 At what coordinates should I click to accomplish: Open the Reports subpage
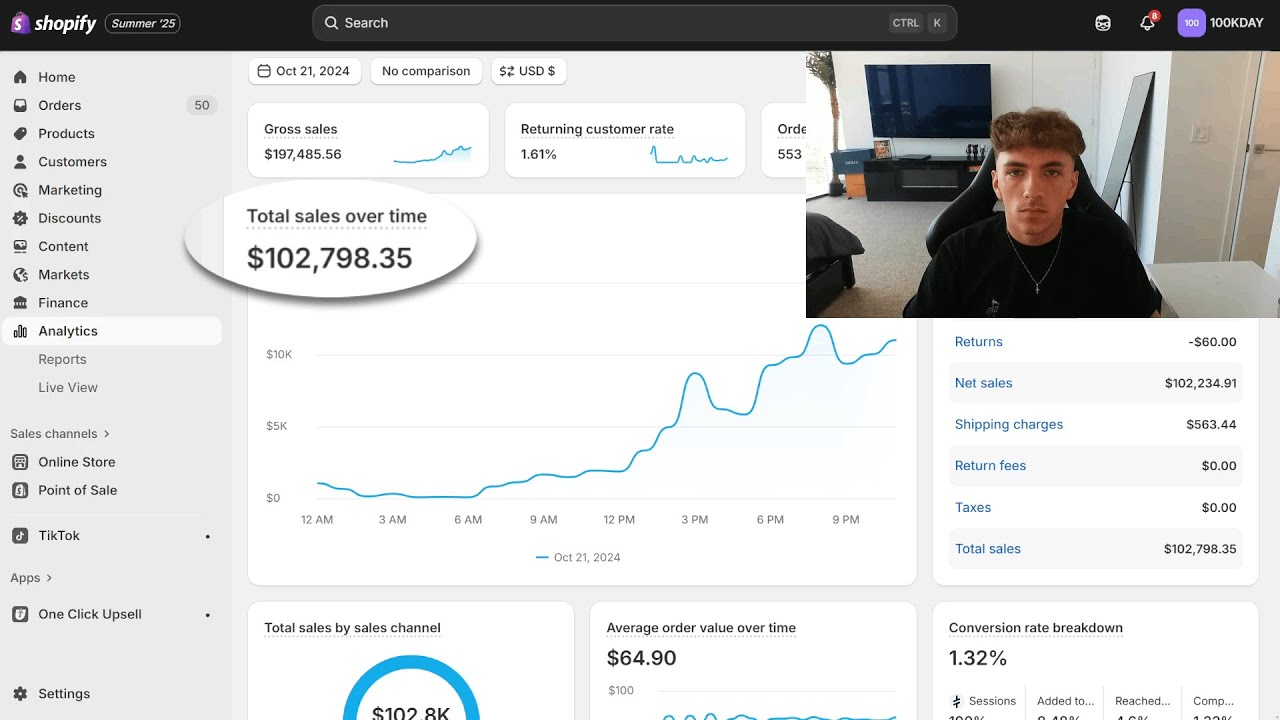62,359
